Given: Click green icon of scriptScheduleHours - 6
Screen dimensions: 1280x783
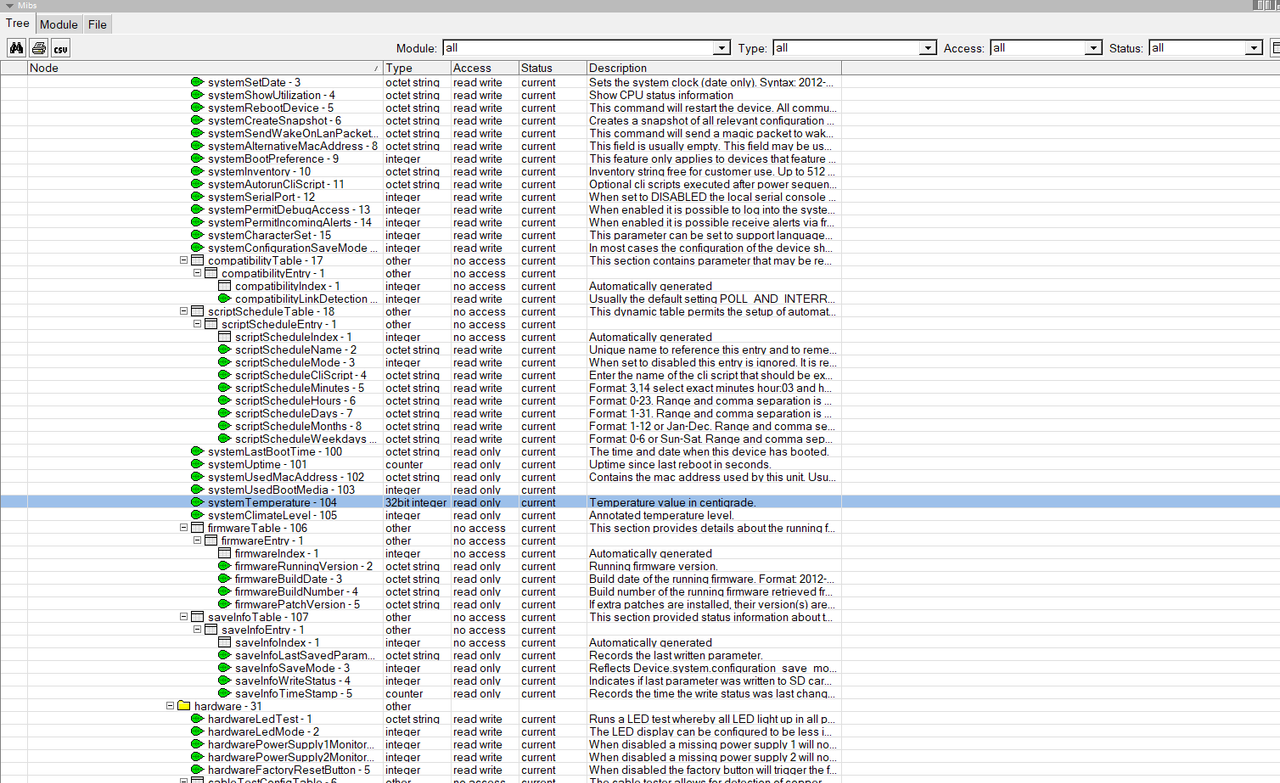Looking at the screenshot, I should (x=225, y=401).
